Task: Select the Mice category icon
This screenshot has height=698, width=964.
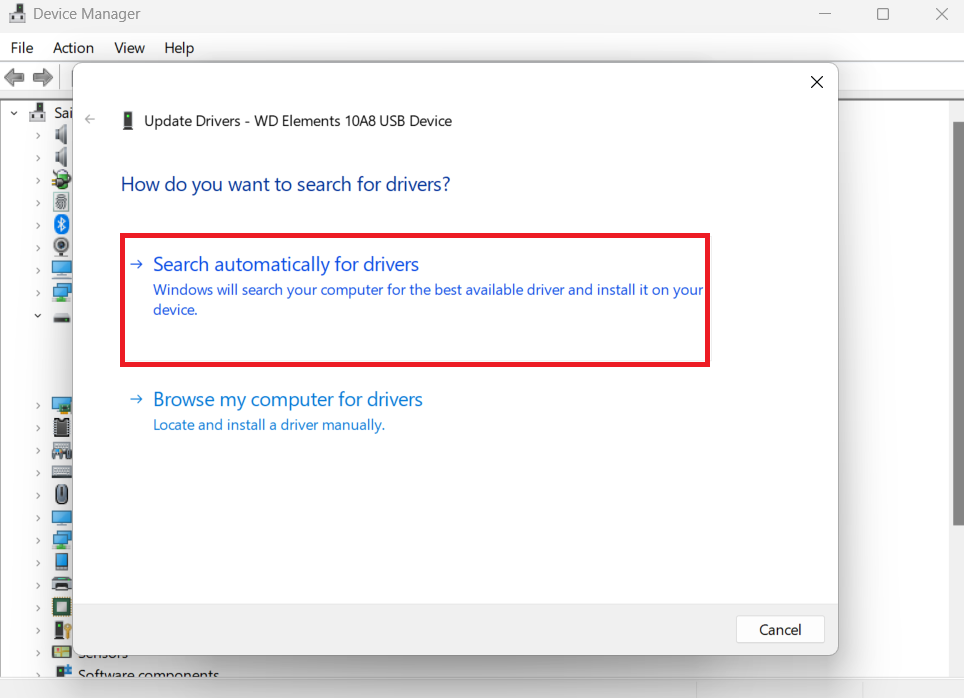Action: (x=61, y=494)
